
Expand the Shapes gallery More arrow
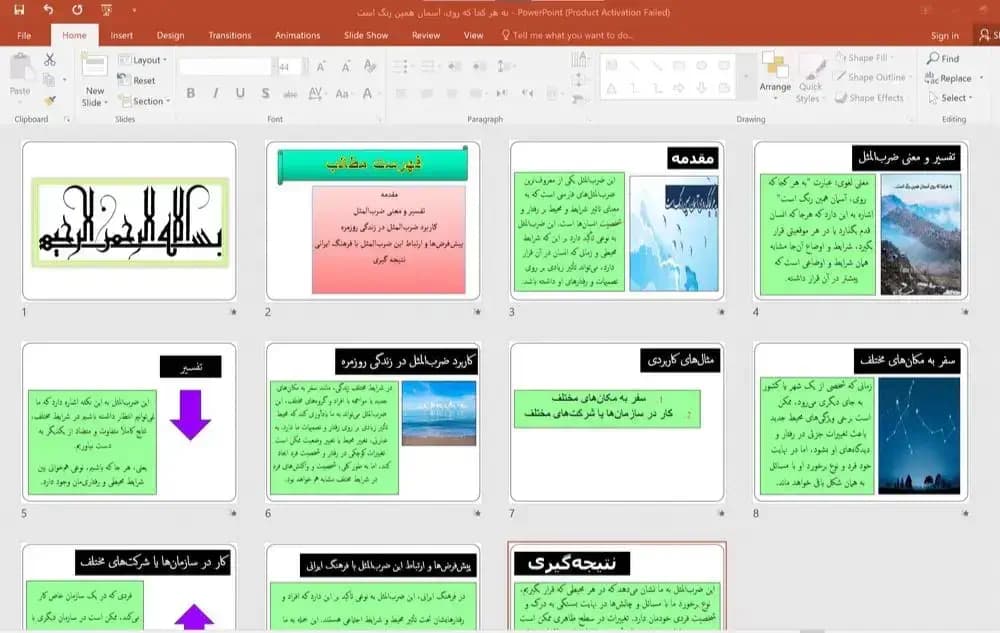click(x=746, y=77)
